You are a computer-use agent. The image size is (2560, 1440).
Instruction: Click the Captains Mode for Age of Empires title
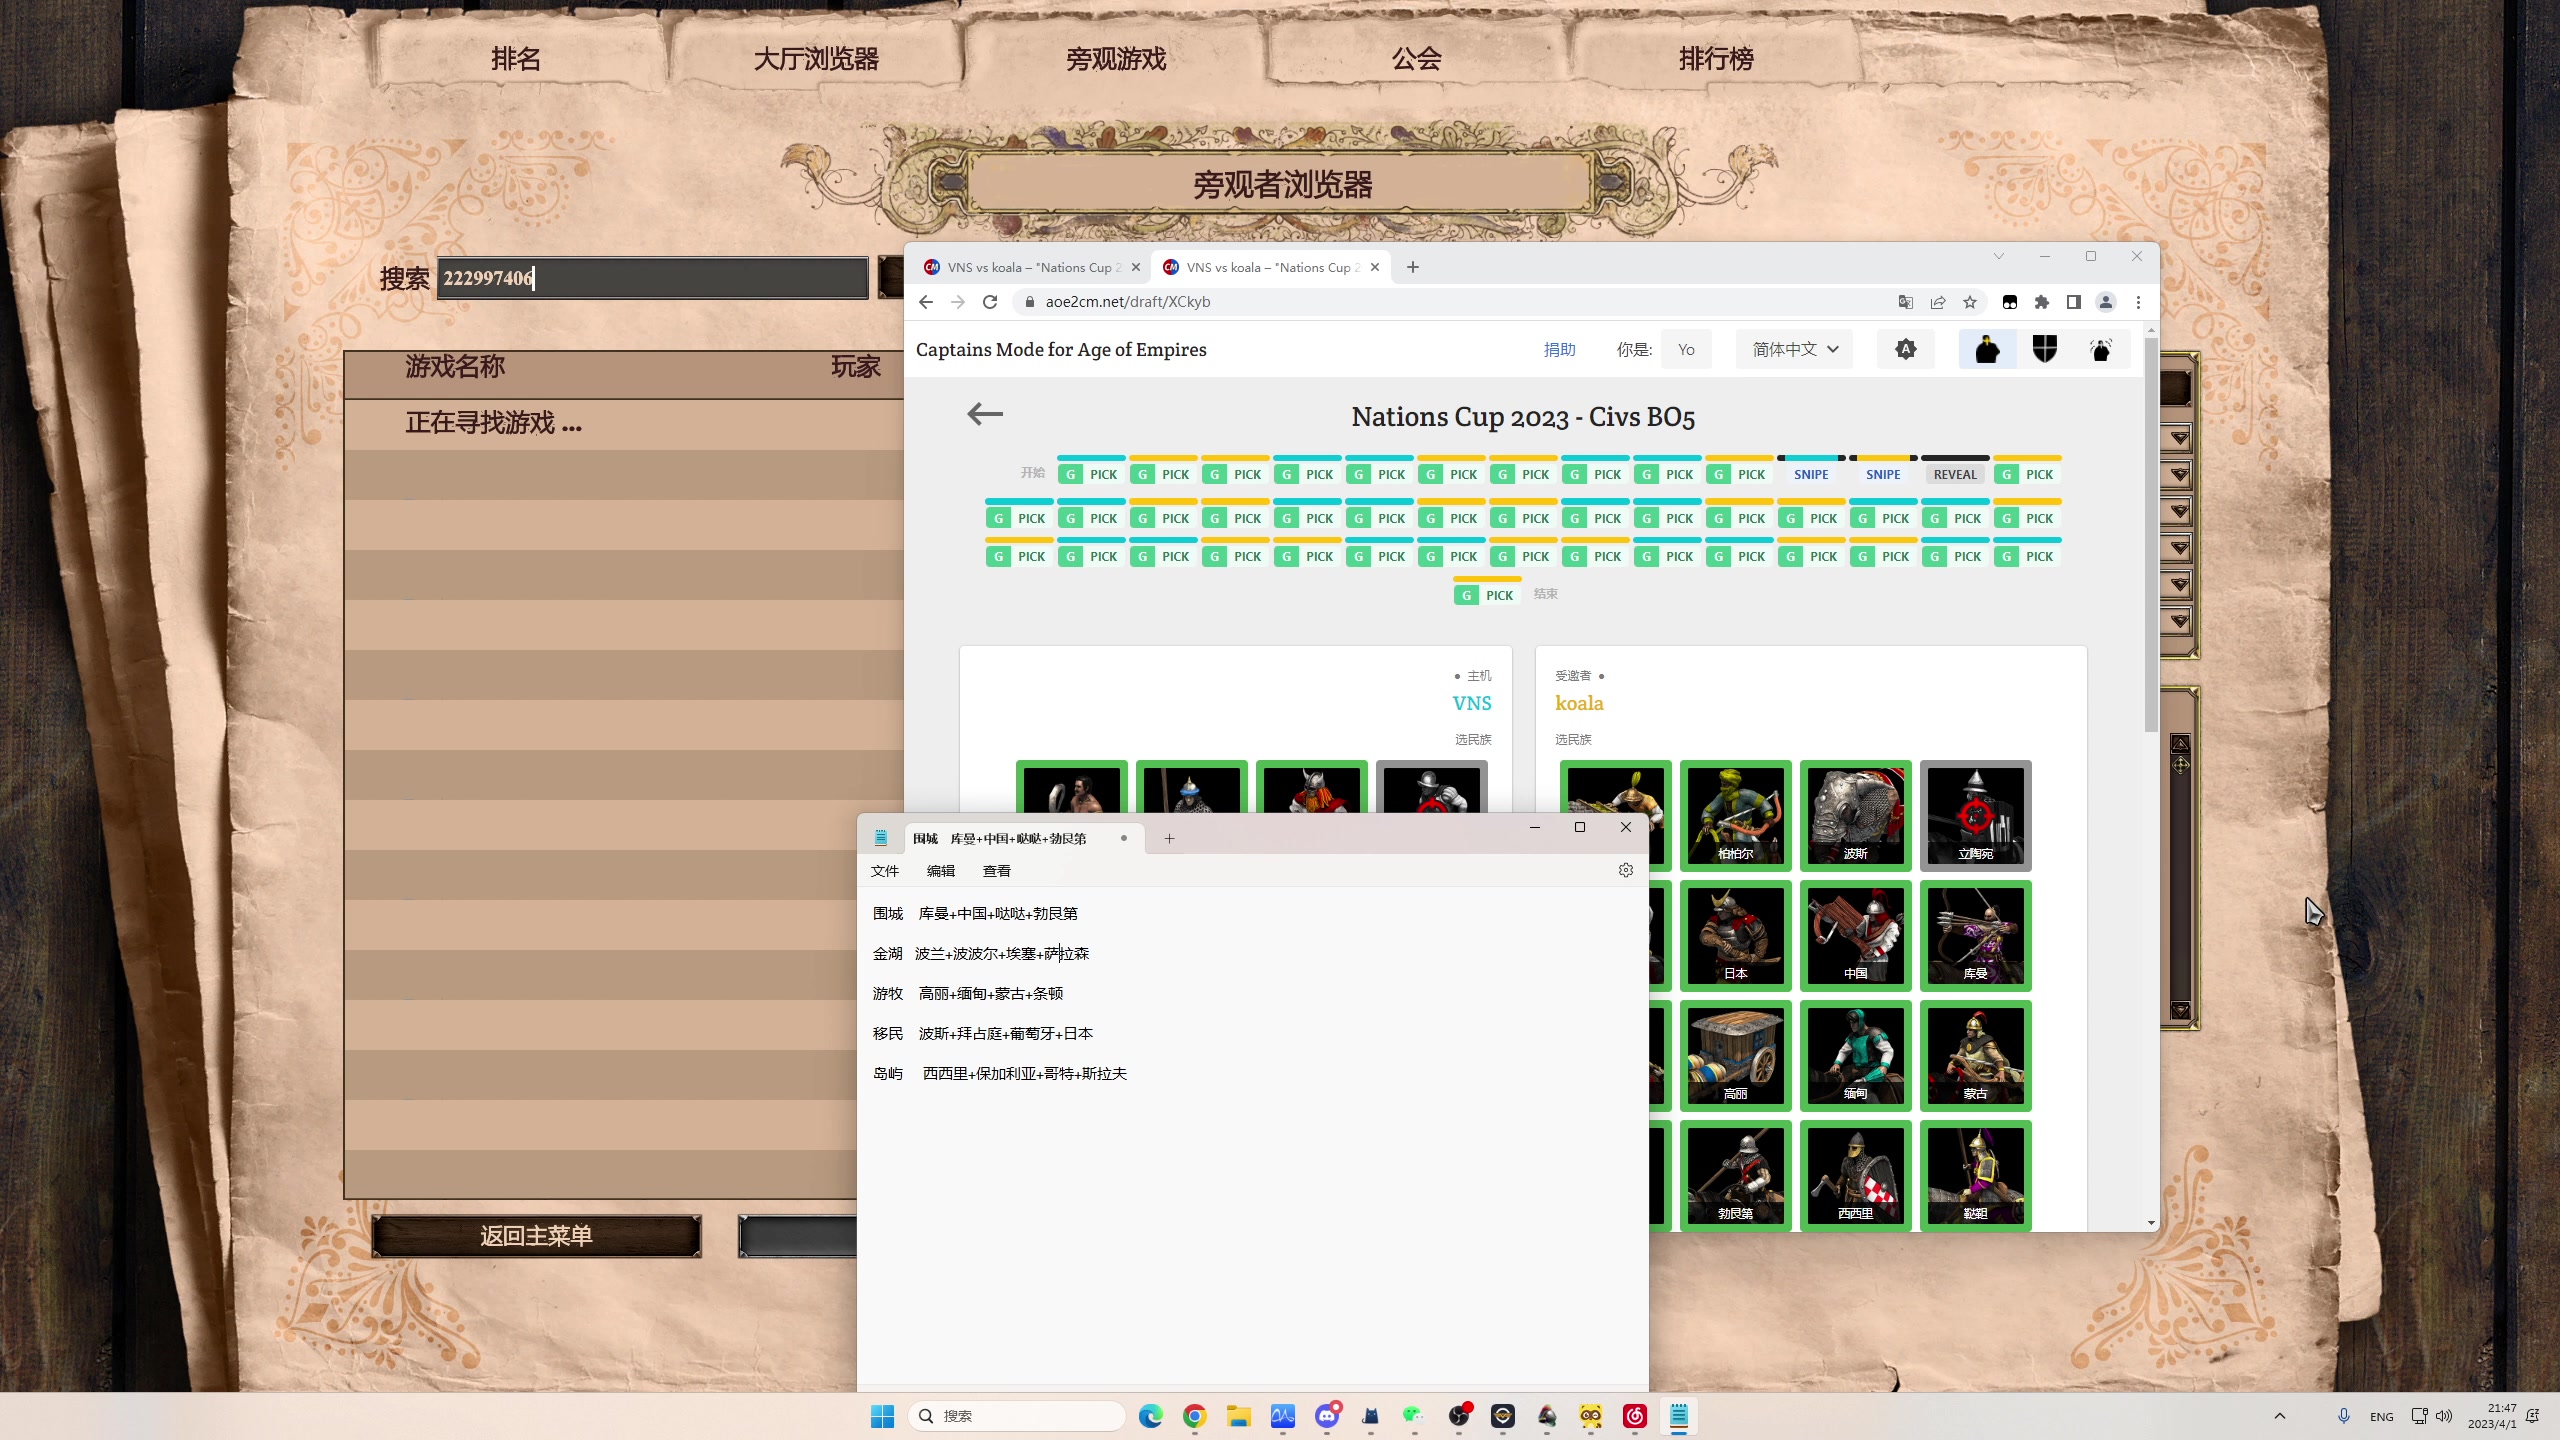1061,349
